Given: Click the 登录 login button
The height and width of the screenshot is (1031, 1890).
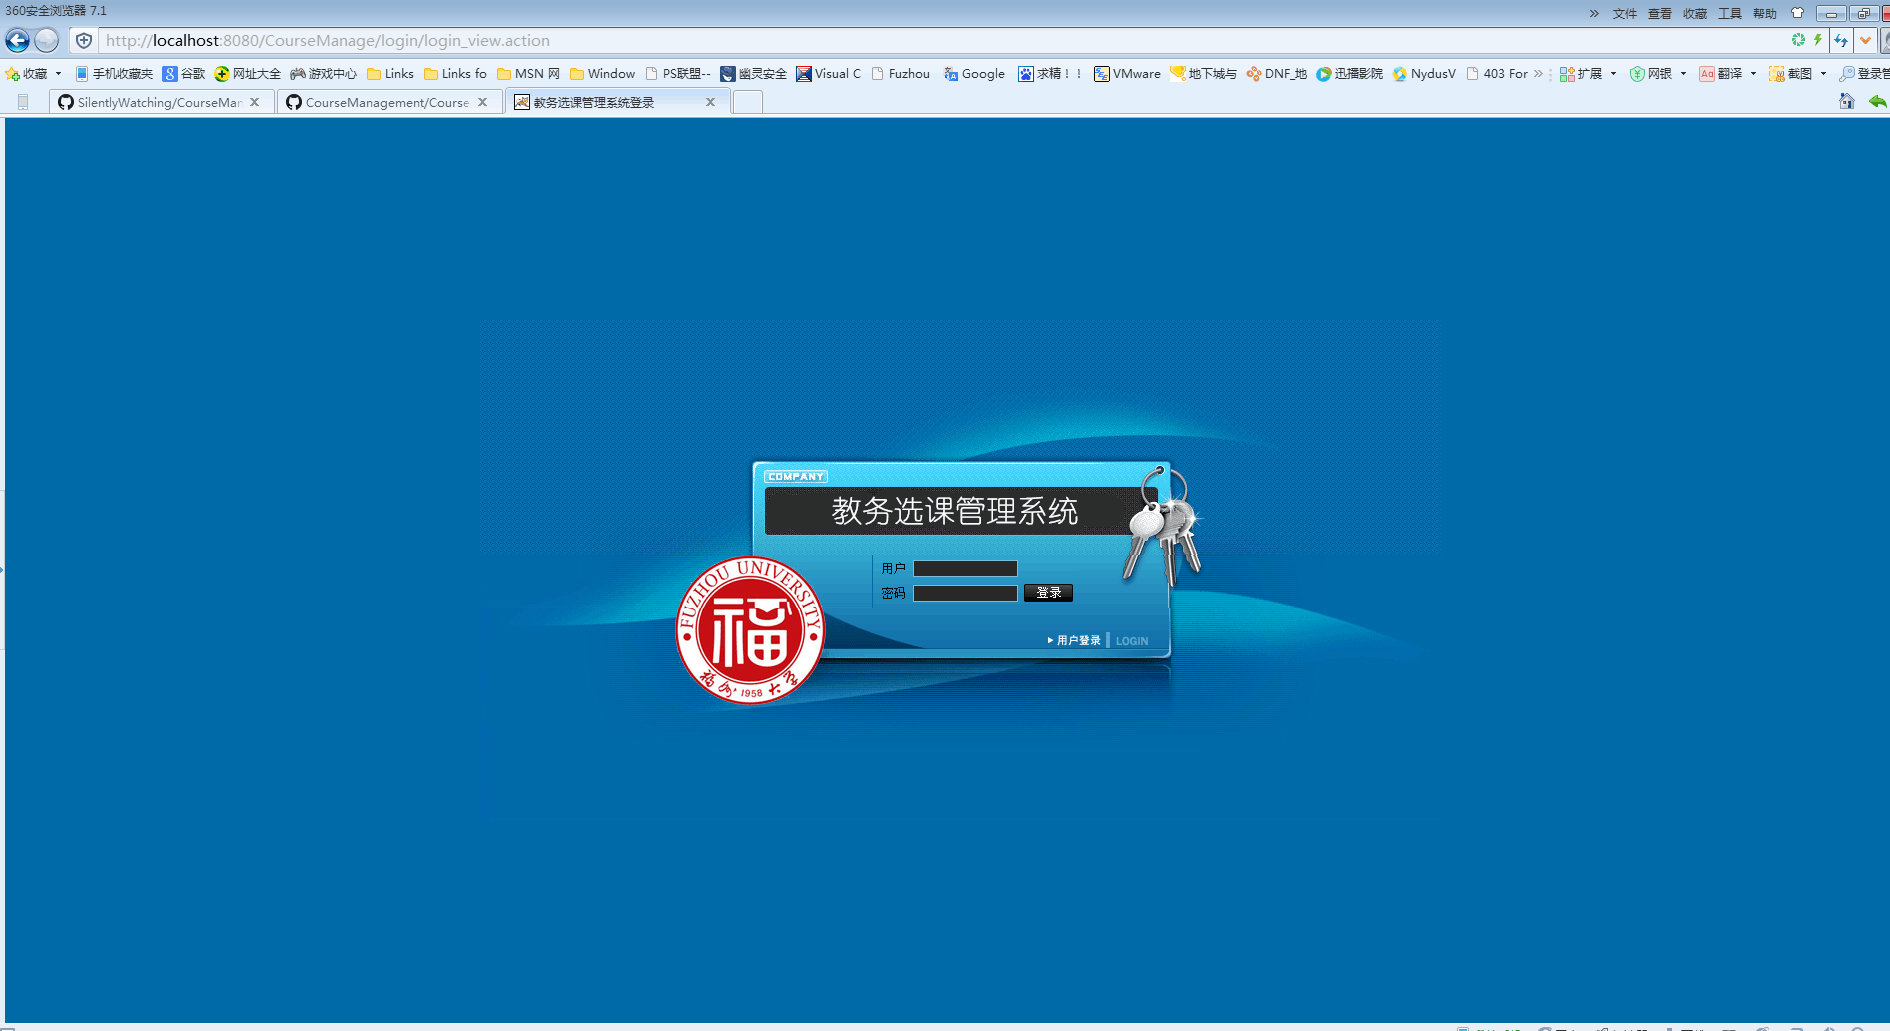Looking at the screenshot, I should pyautogui.click(x=1048, y=593).
